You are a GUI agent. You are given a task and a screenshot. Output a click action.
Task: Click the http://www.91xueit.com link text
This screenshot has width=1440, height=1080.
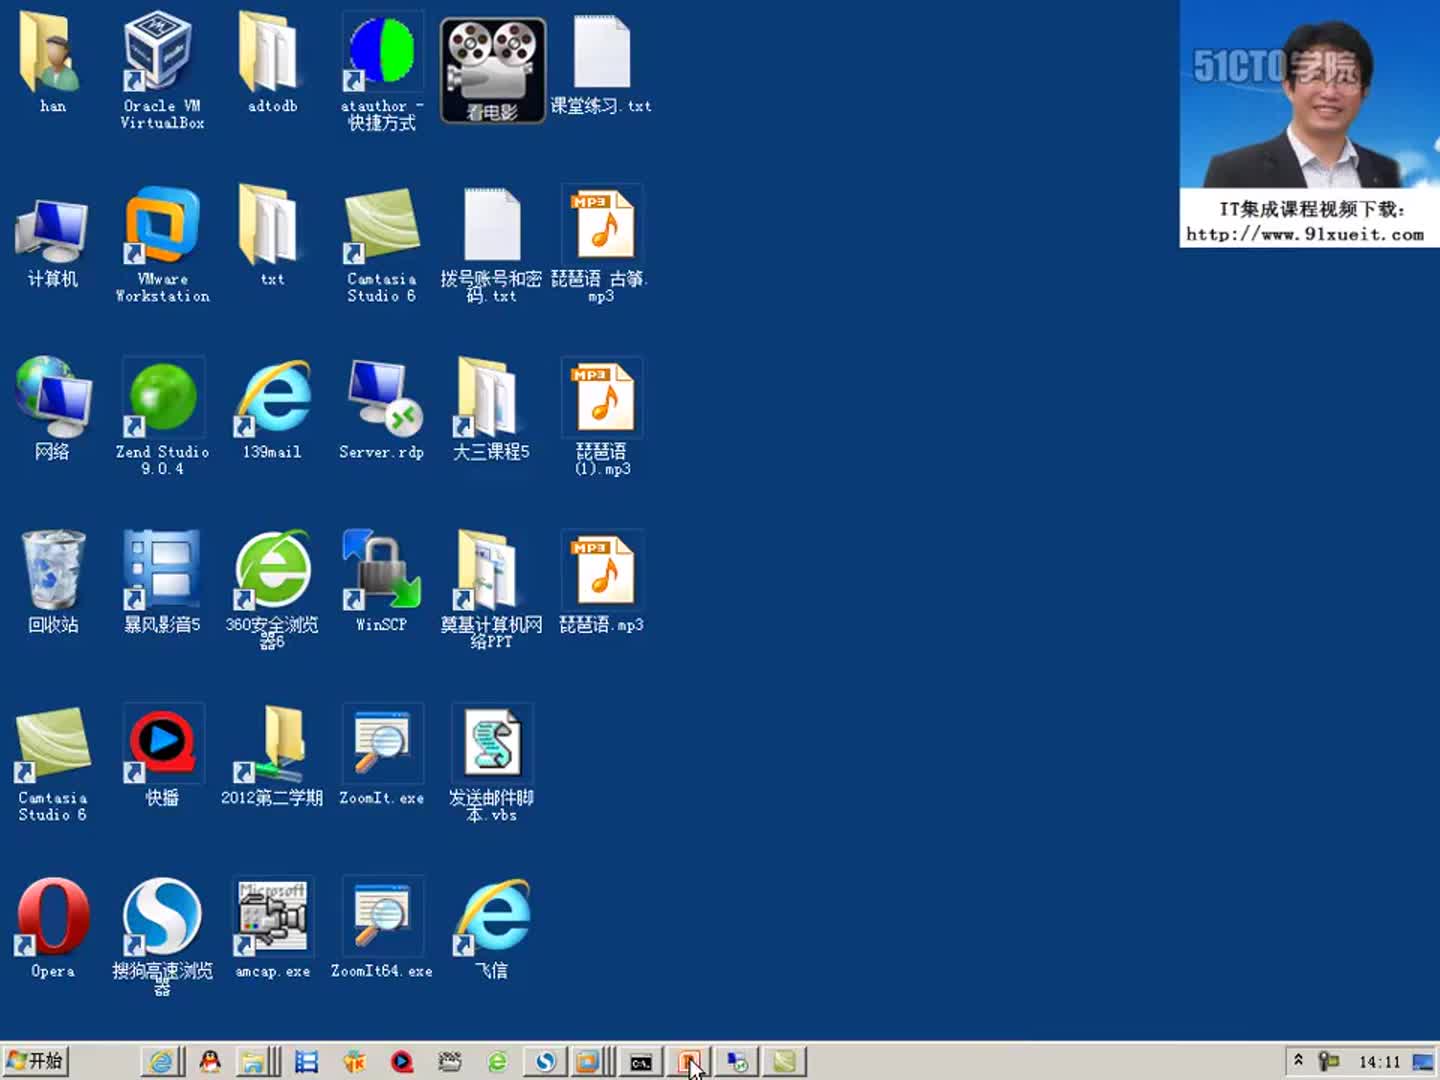(x=1305, y=234)
